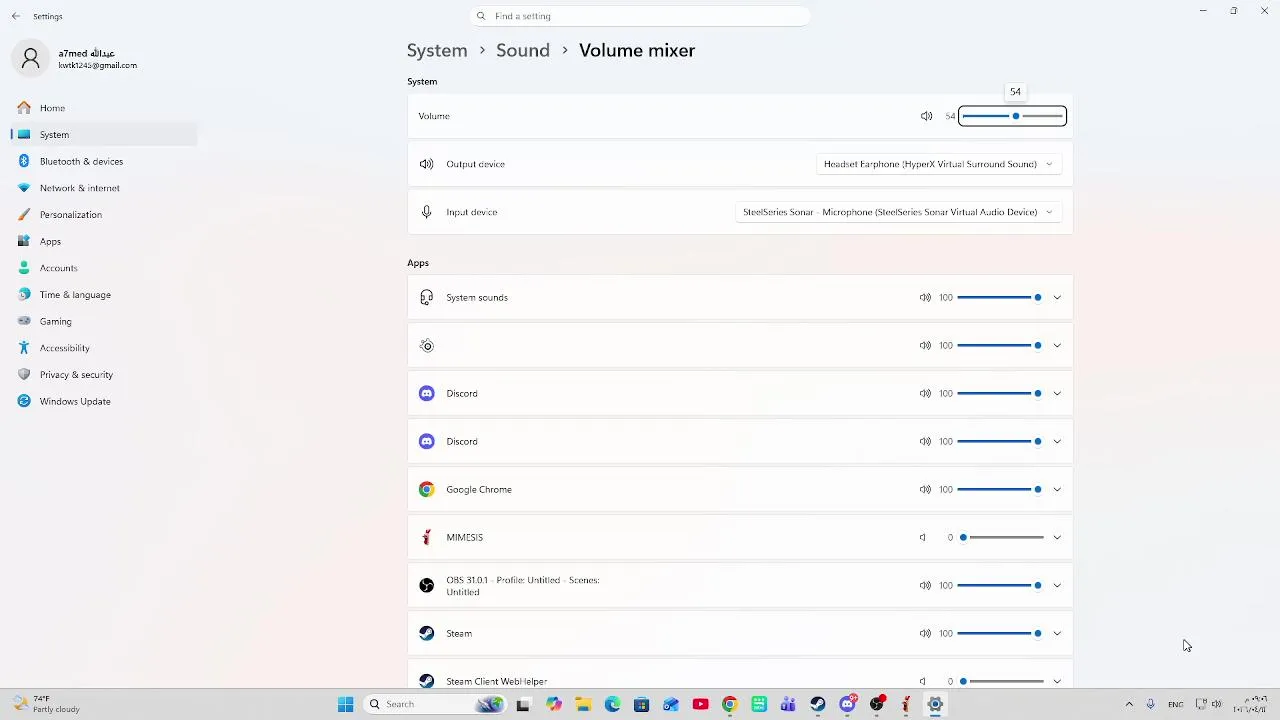Mute Steam via its speaker icon

pos(925,633)
